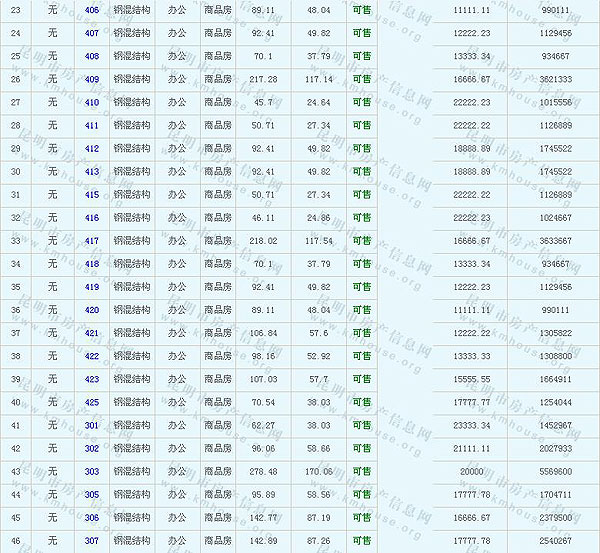
Task: Open room 417 details
Action: pyautogui.click(x=92, y=240)
